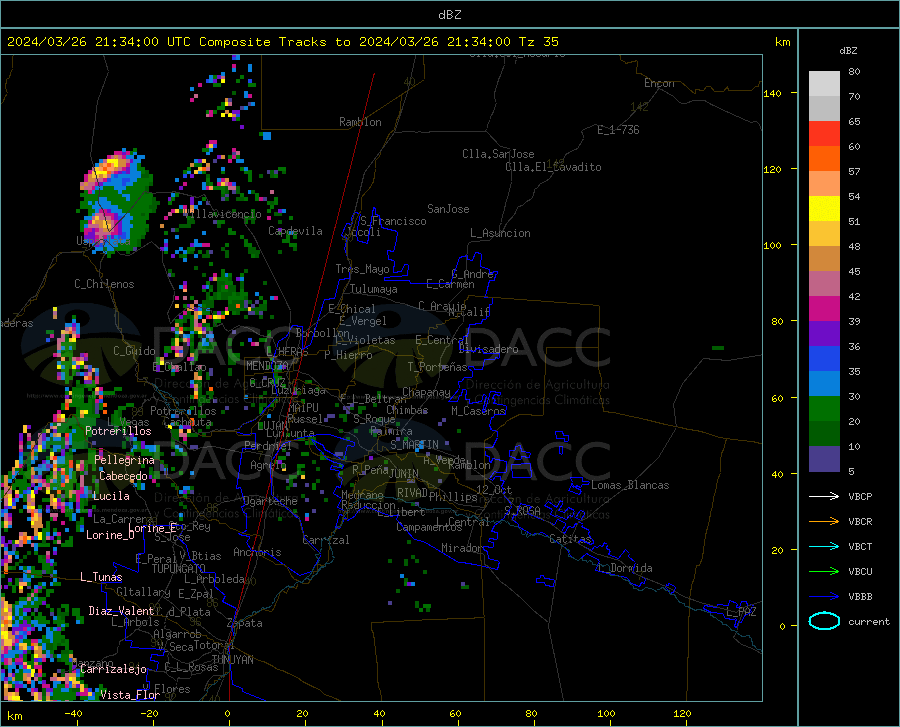Click the 'L_PAZ' label on the map
Viewport: 900px width, 727px height.
[x=741, y=612]
